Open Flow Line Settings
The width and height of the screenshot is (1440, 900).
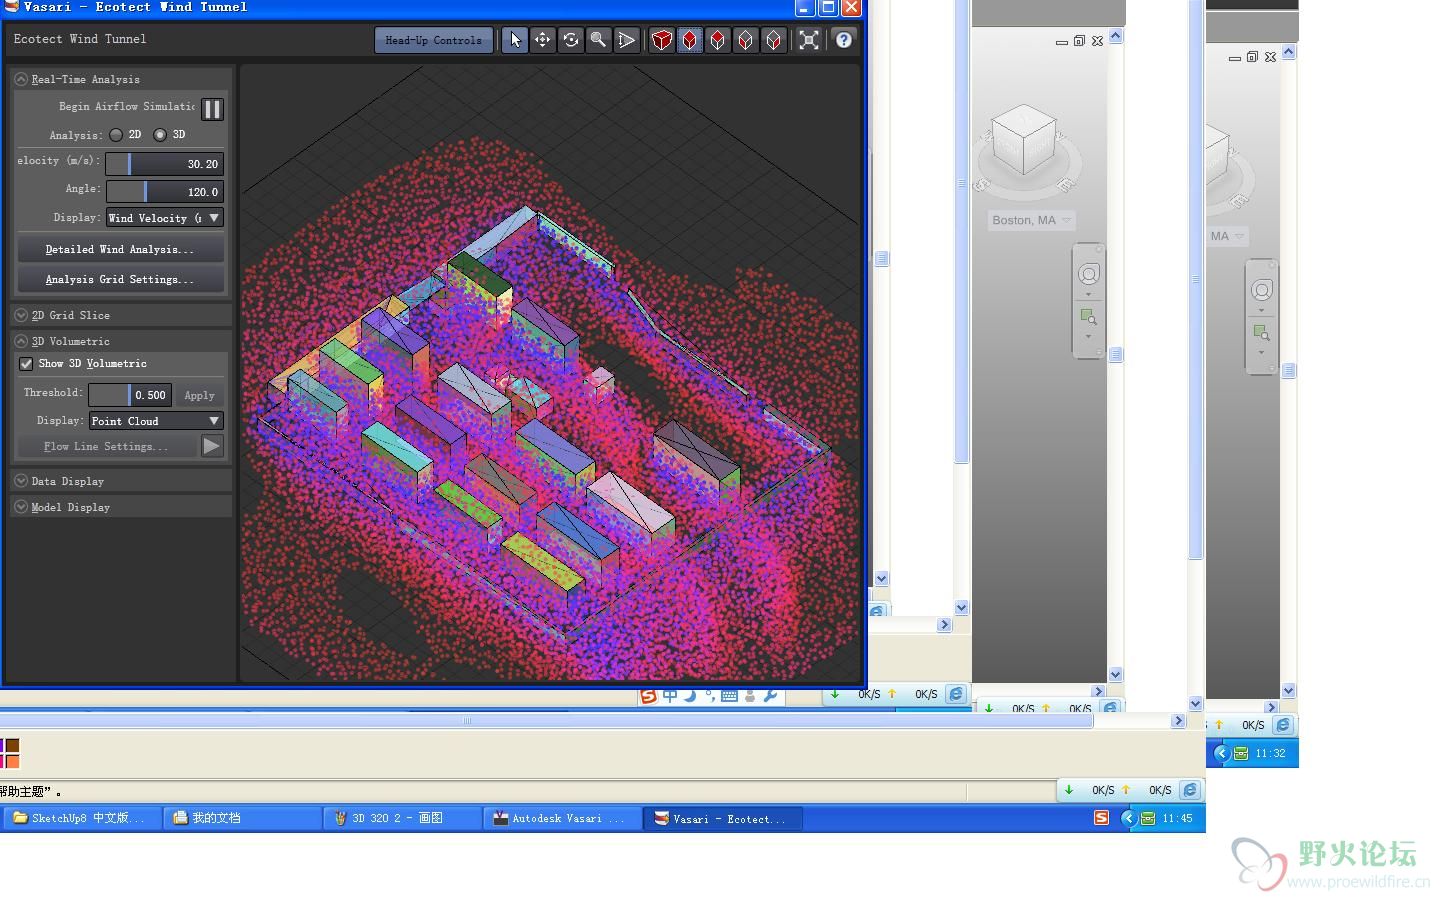pyautogui.click(x=107, y=446)
